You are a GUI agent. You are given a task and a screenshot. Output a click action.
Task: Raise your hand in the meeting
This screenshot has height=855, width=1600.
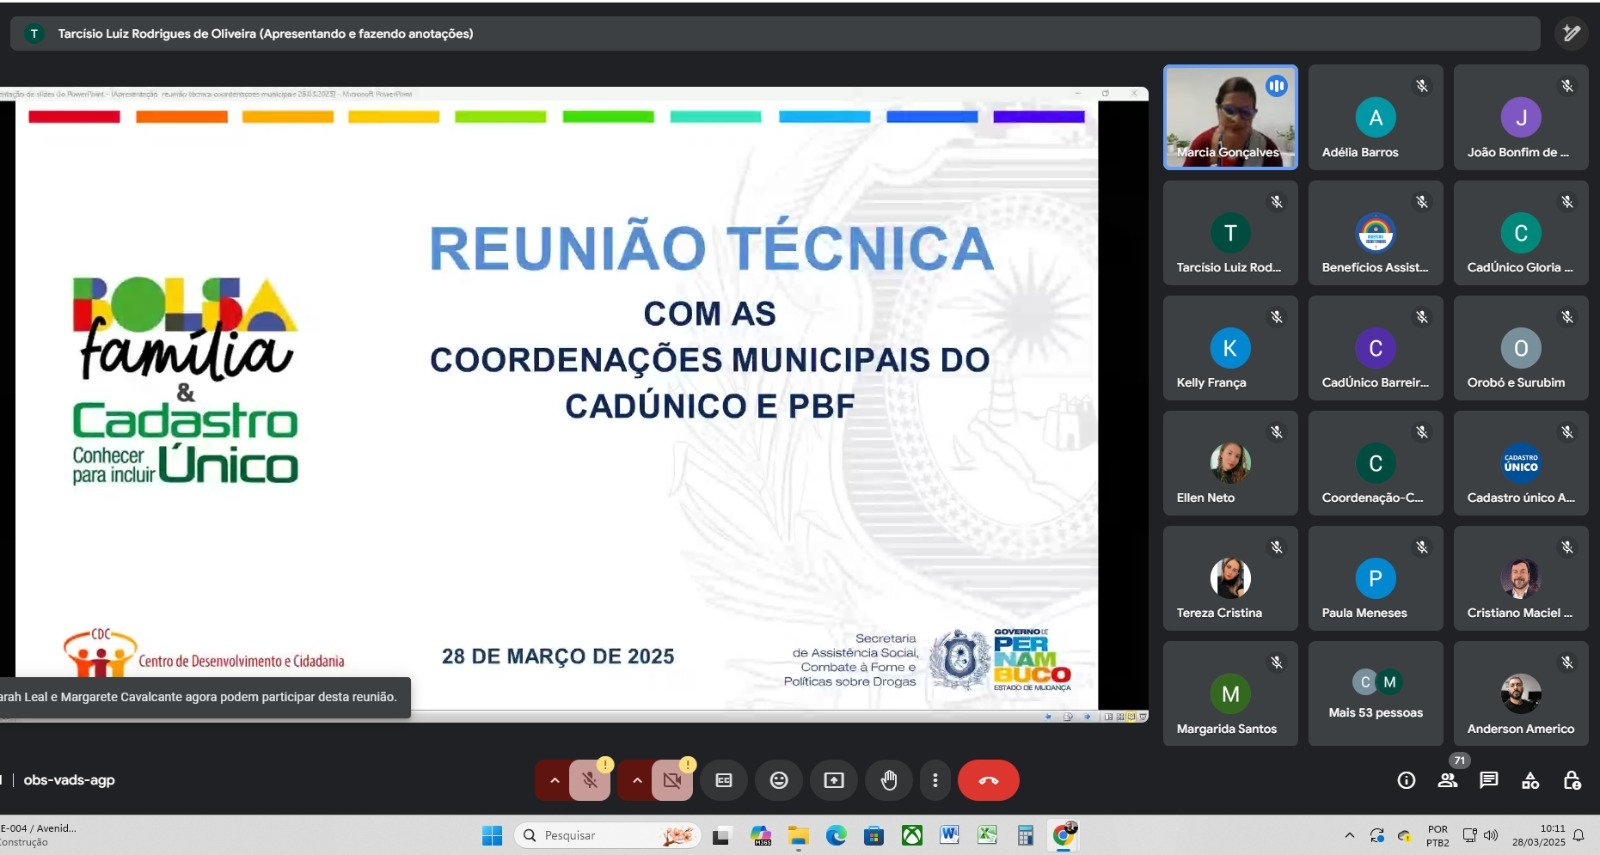[889, 781]
